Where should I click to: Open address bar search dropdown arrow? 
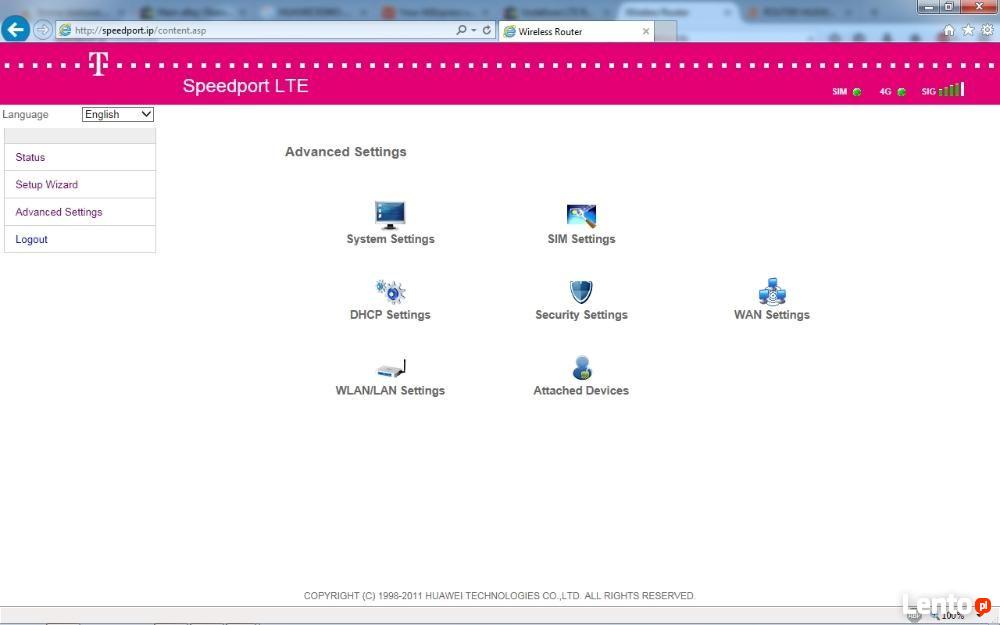point(474,31)
